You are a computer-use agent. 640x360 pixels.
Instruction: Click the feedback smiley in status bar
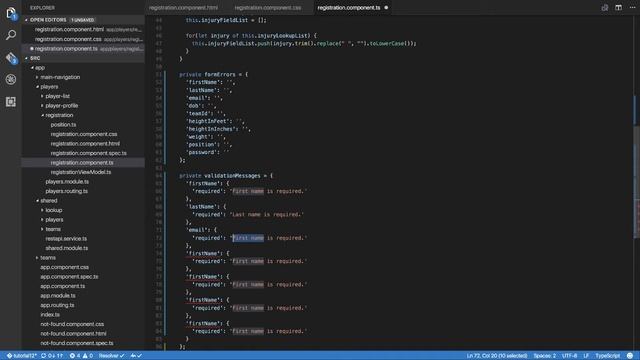click(x=630, y=356)
